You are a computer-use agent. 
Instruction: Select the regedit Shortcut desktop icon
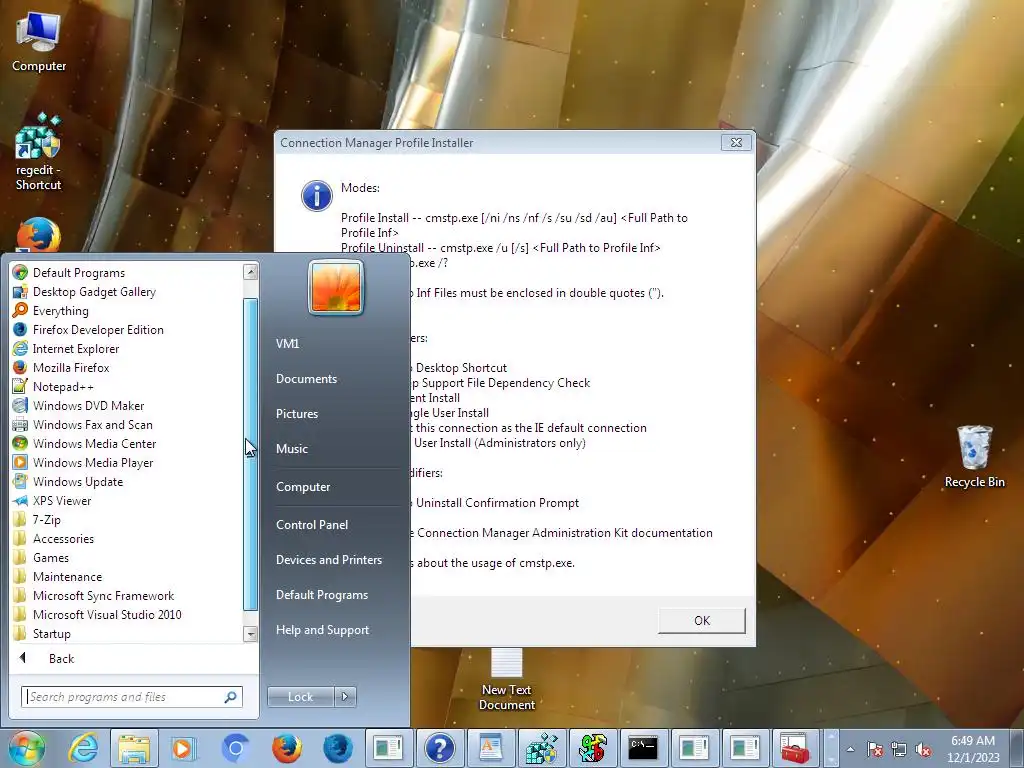[39, 152]
